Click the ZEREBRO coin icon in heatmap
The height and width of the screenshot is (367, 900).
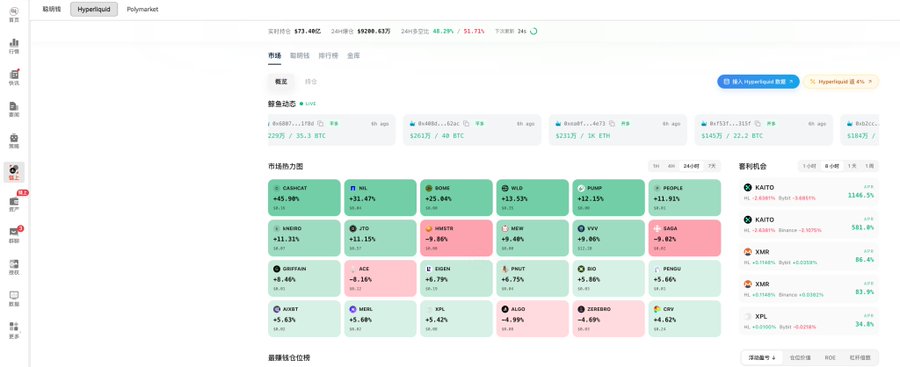click(x=581, y=309)
